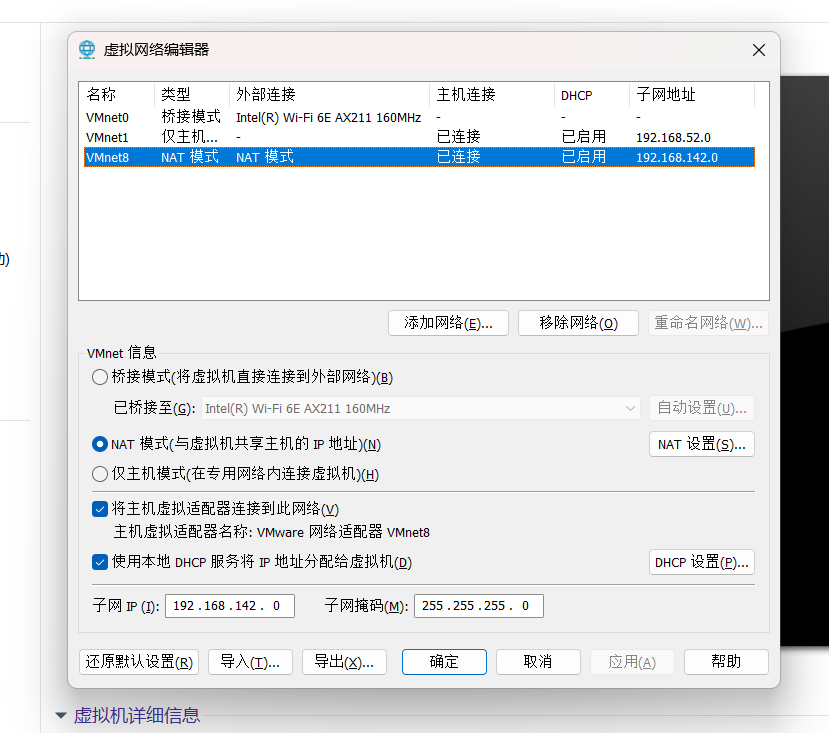Open 帮助 for the network editor
829x733 pixels.
point(726,662)
